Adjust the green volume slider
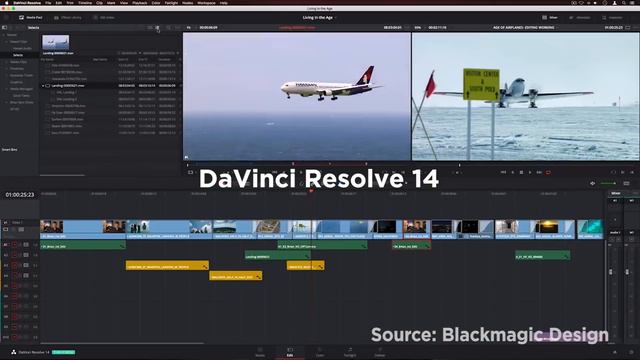The height and width of the screenshot is (360, 640). 608,183
